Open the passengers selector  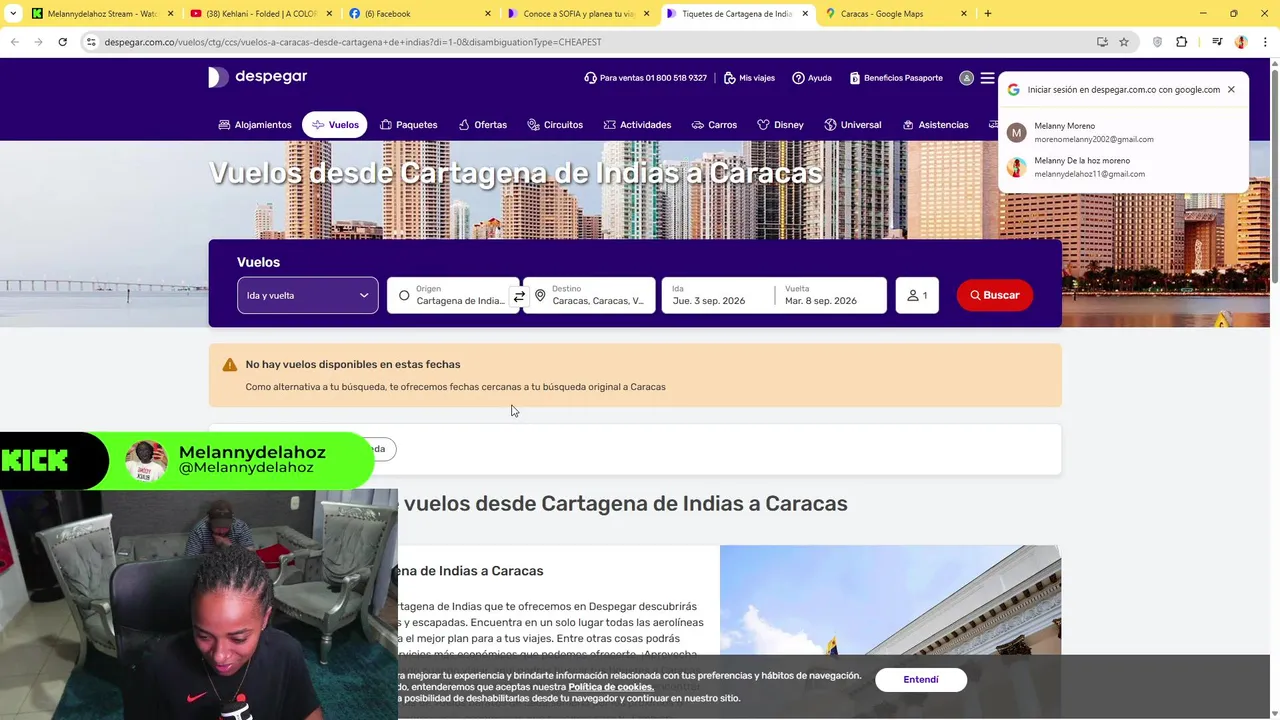click(x=917, y=295)
